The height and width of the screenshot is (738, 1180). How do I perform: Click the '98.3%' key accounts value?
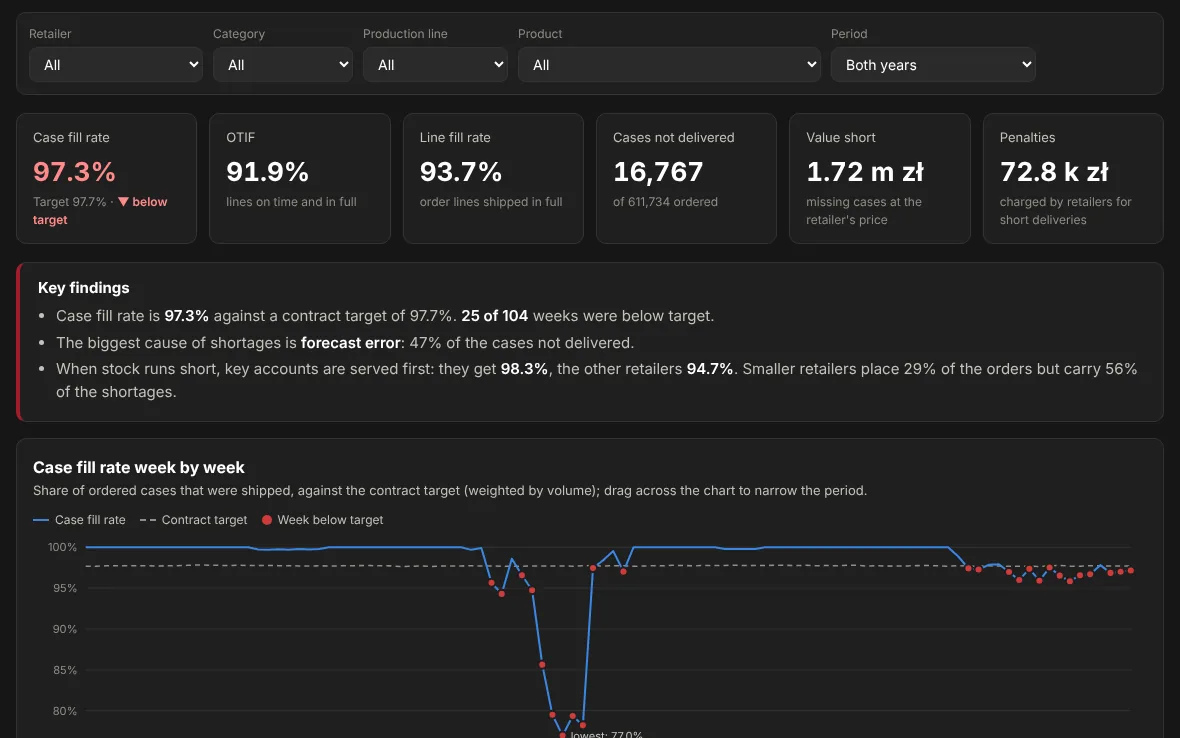524,369
